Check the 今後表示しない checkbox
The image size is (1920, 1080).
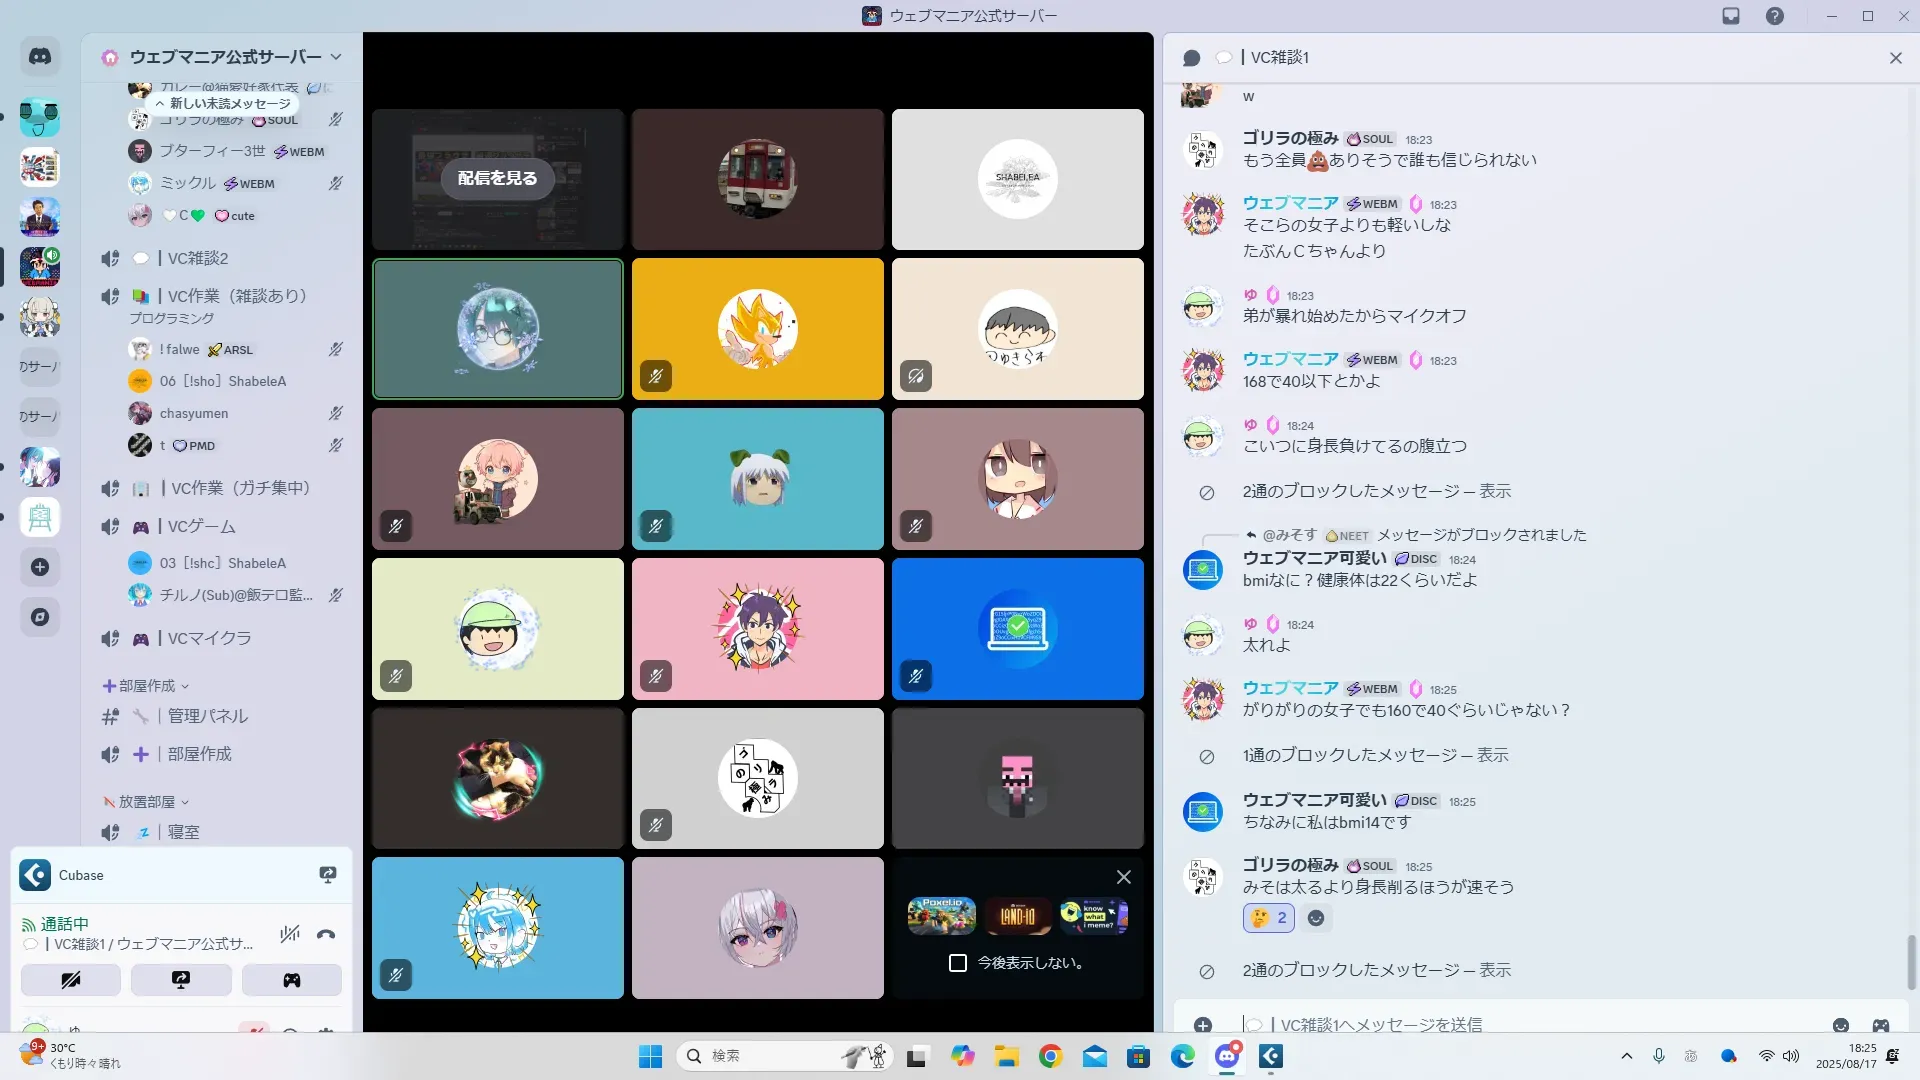click(957, 963)
